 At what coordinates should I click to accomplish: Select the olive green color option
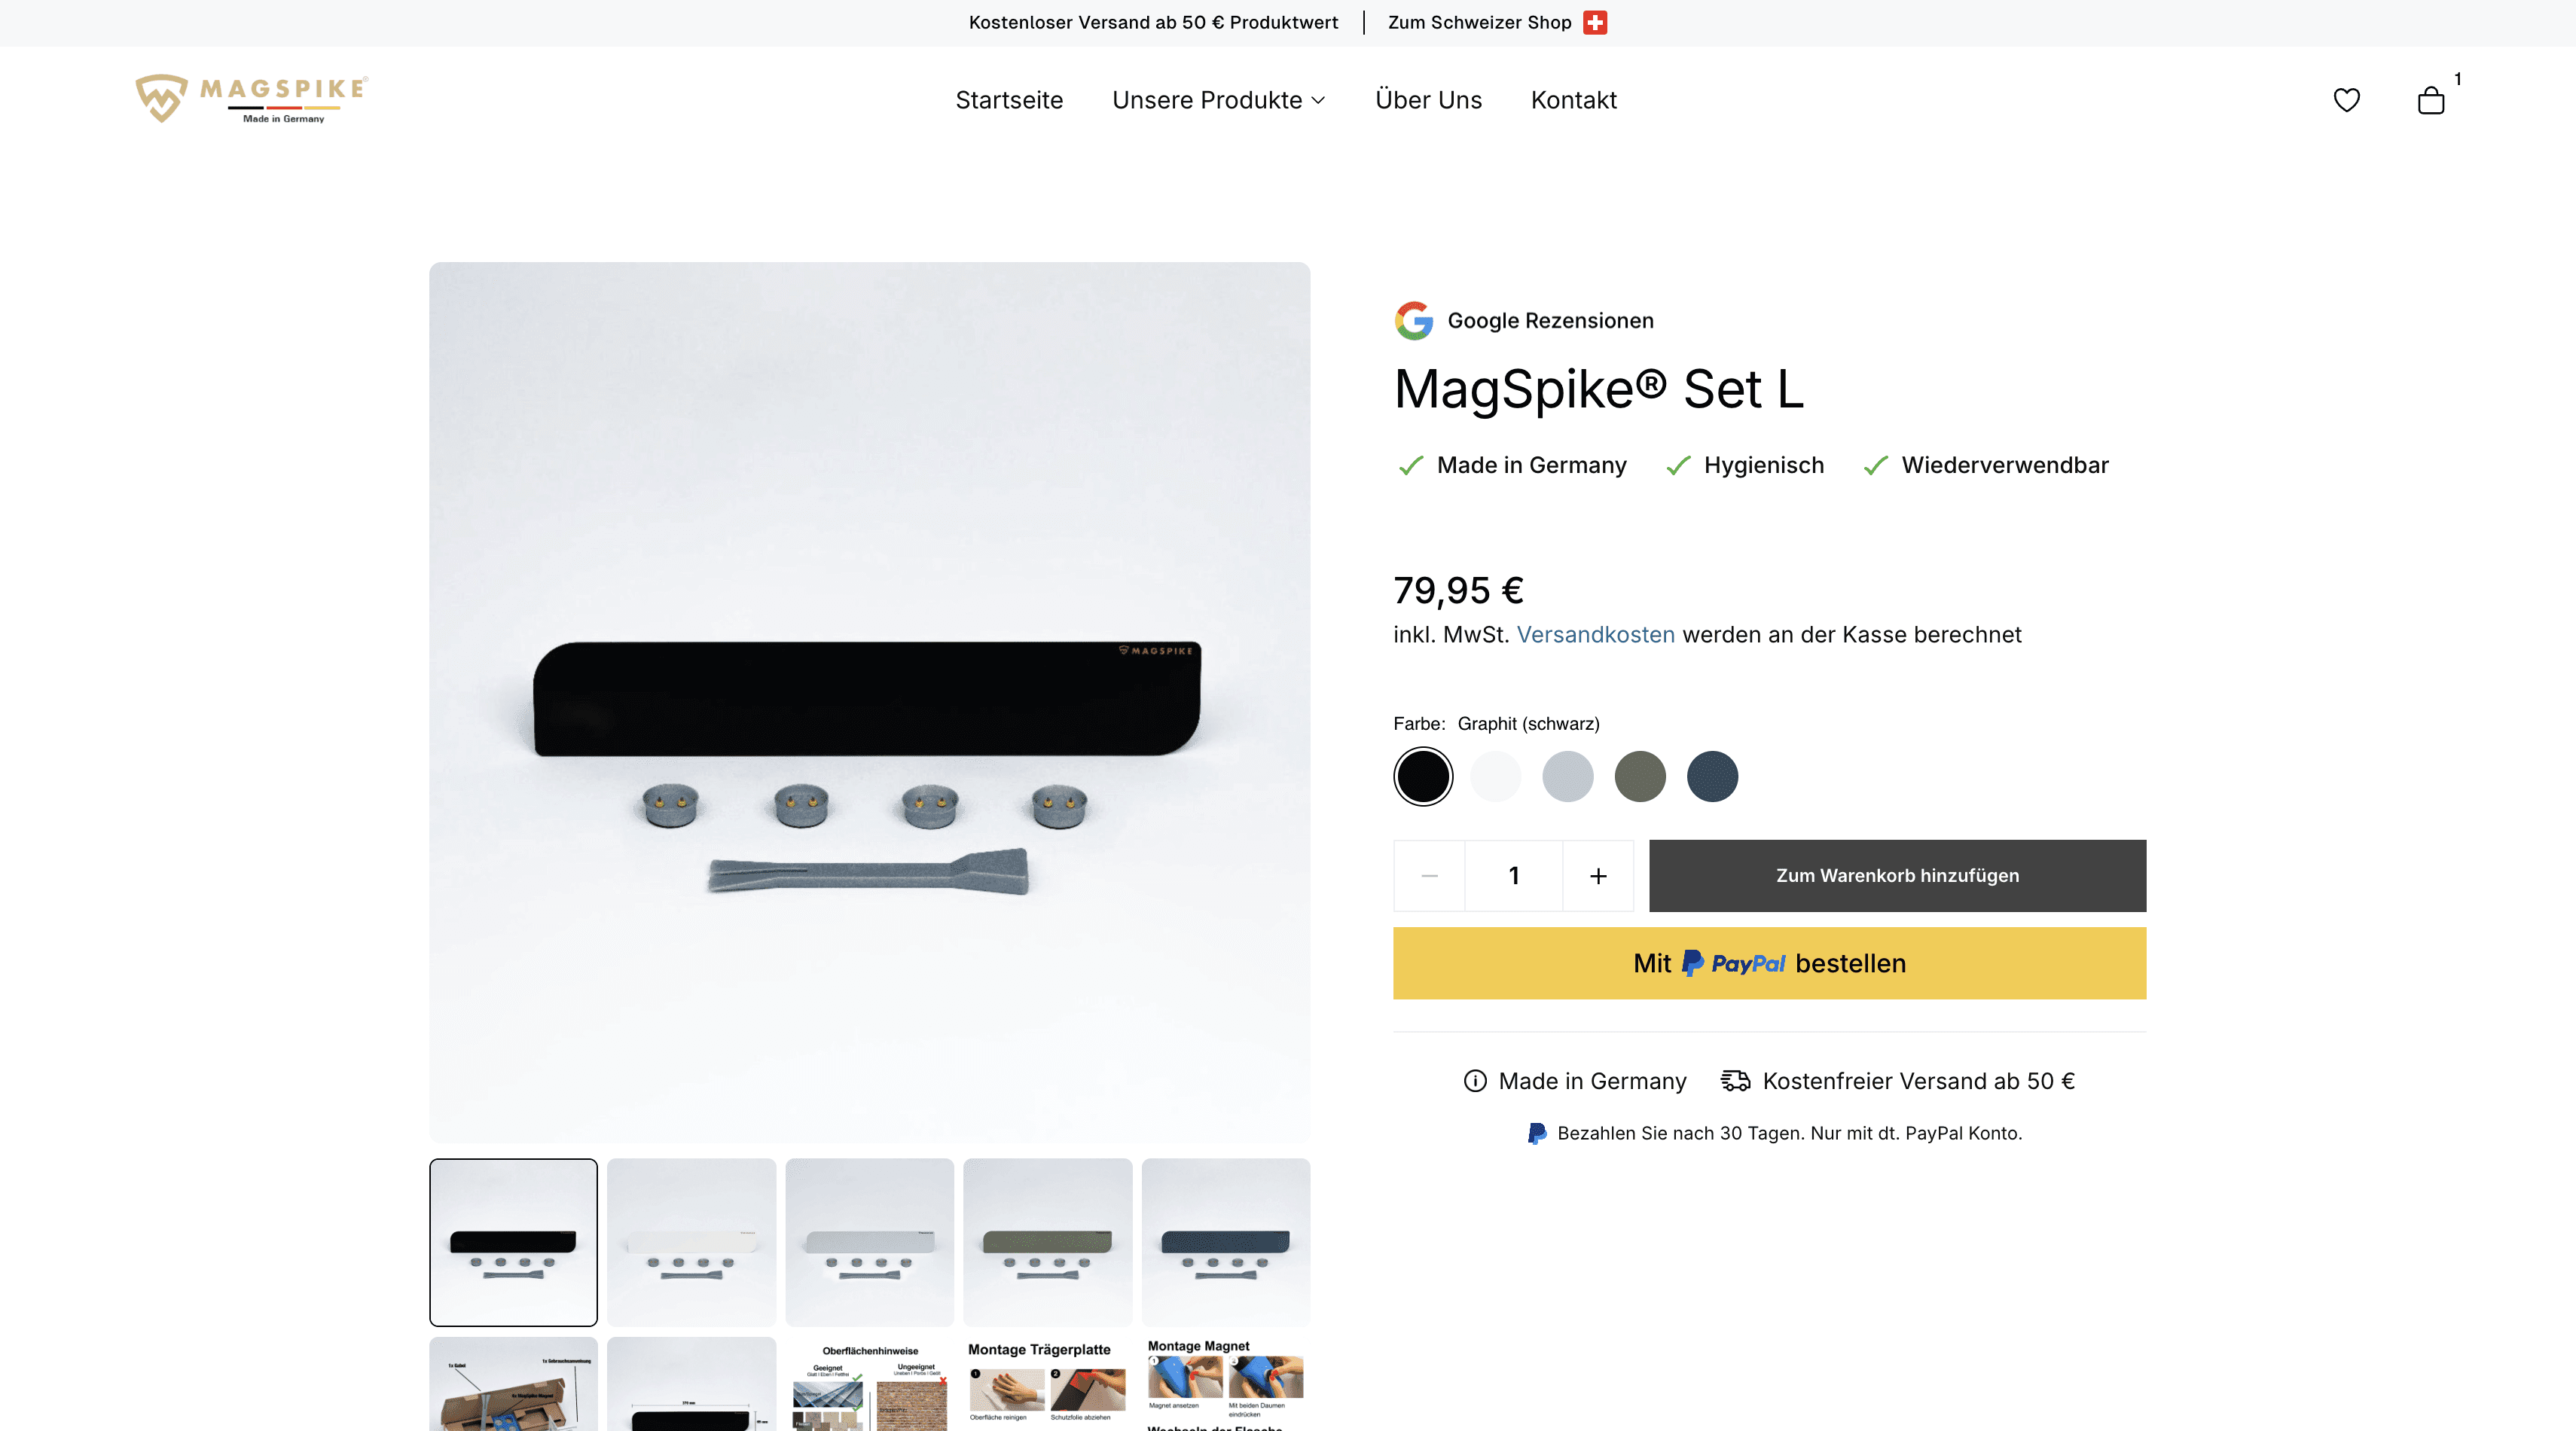coord(1640,777)
